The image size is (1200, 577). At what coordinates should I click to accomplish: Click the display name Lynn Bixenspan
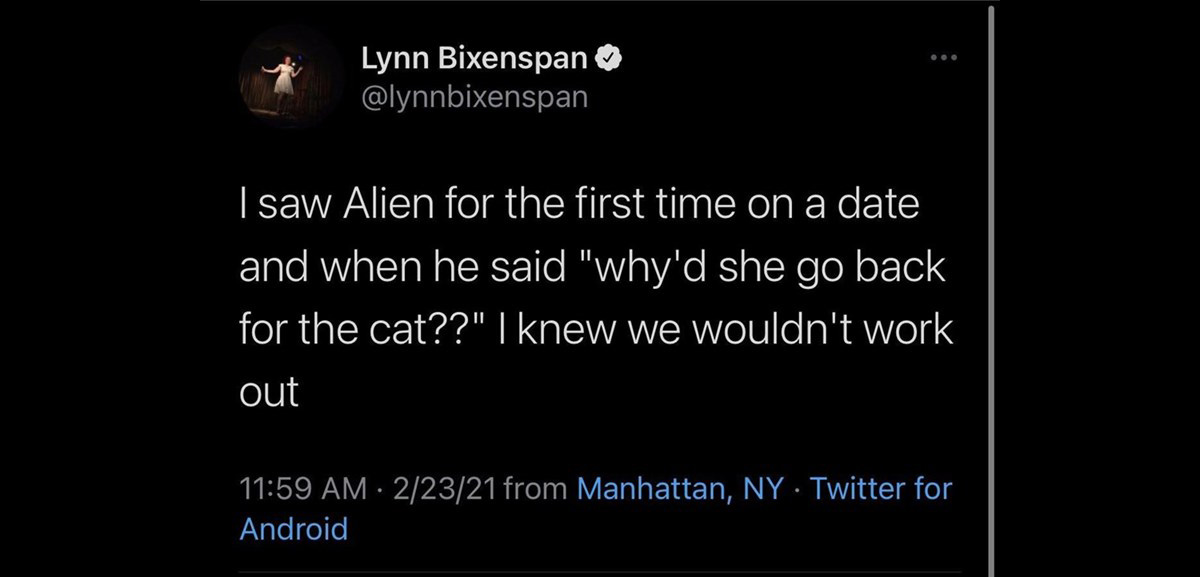(475, 61)
